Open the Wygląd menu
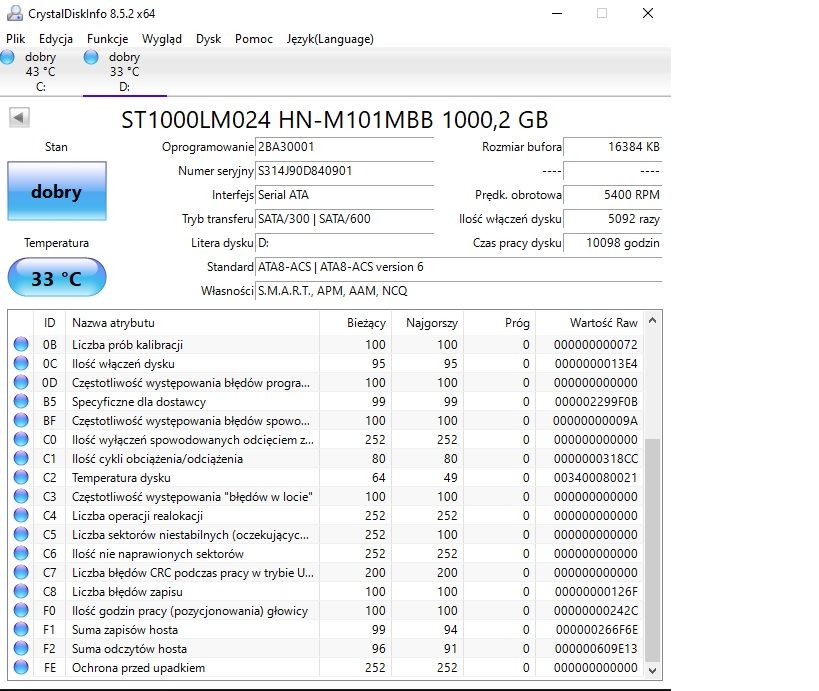 (162, 39)
